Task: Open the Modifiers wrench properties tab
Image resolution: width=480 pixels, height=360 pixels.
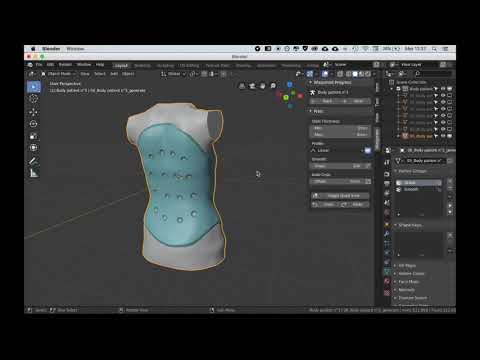Action: pos(387,234)
